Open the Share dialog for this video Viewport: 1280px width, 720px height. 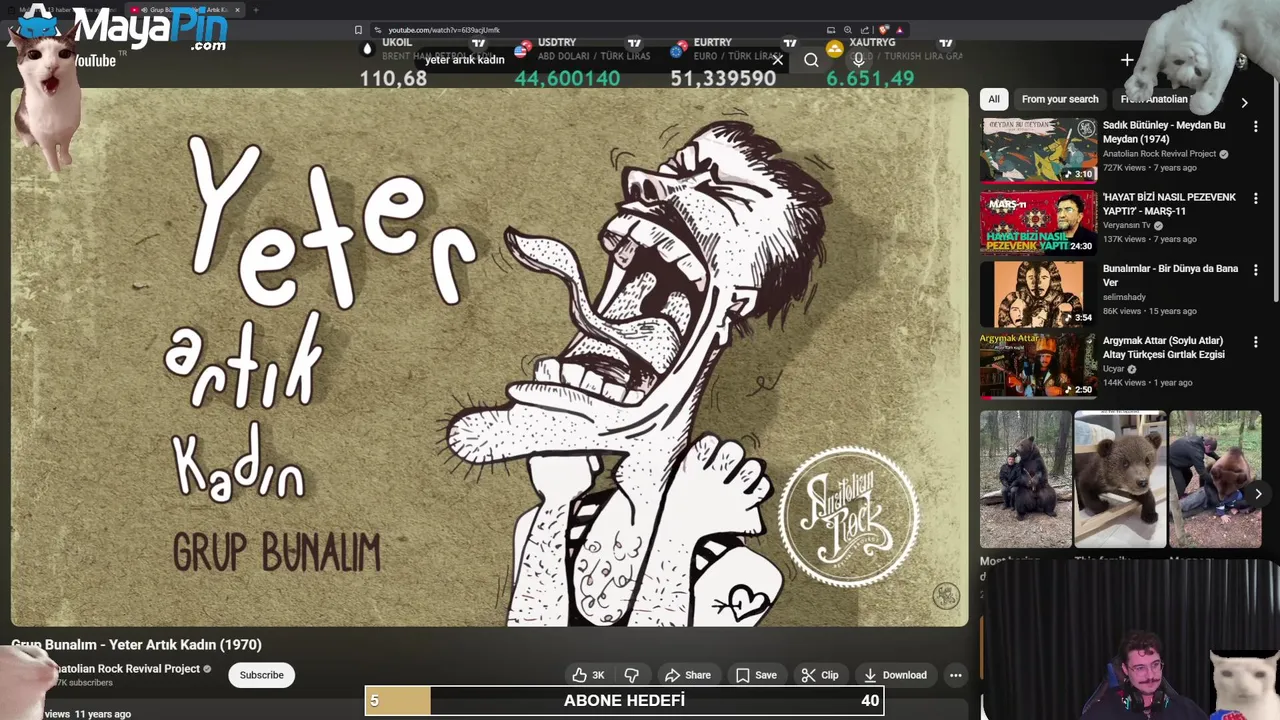pos(688,675)
